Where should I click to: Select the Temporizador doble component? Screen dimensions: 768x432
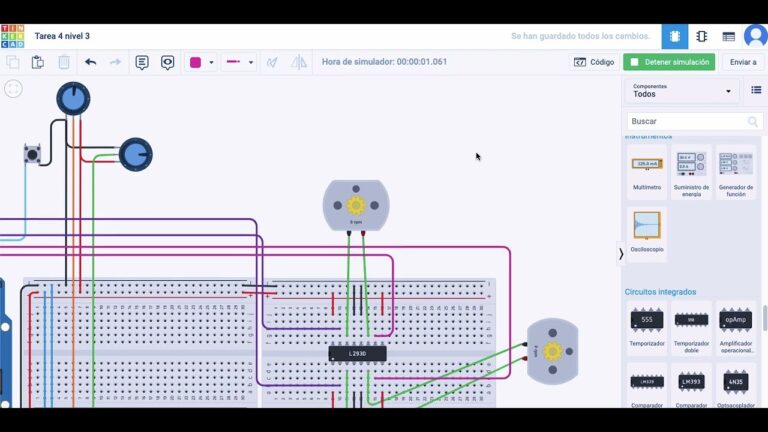pos(691,326)
